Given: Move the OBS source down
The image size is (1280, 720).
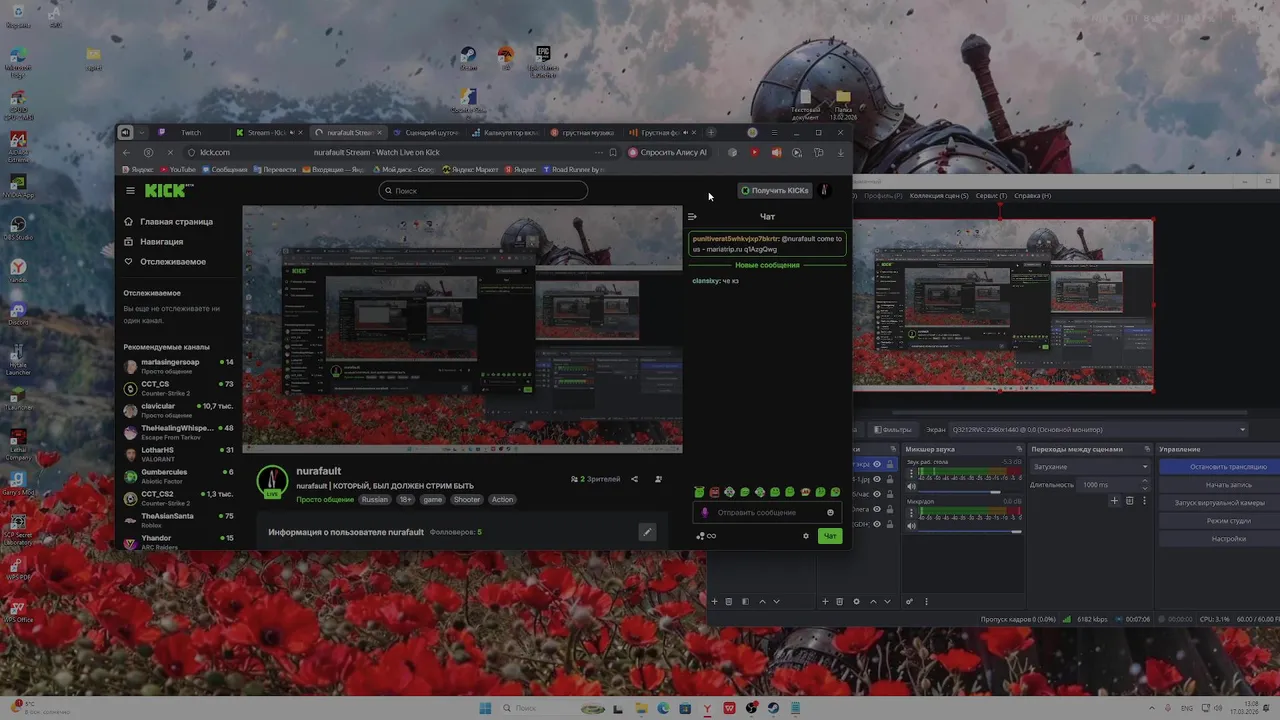Looking at the screenshot, I should click(x=887, y=602).
